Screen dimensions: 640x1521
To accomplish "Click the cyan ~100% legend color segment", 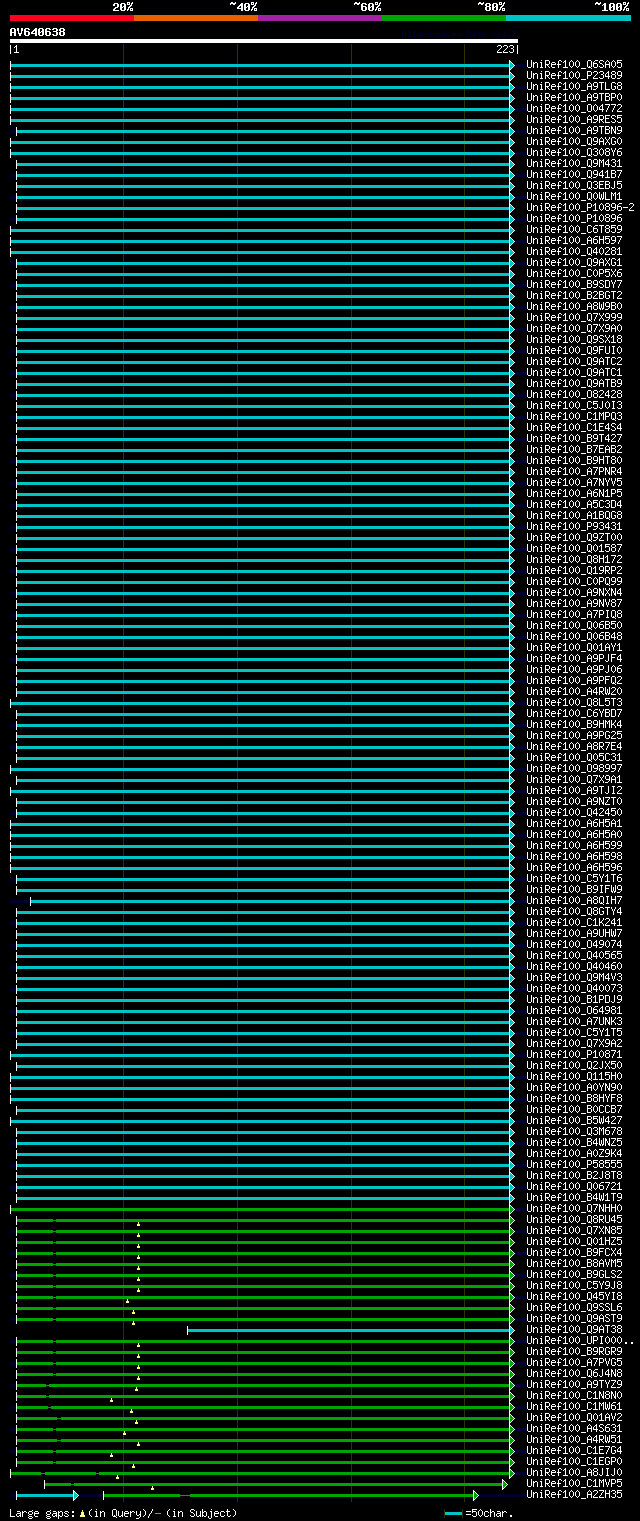I will [568, 18].
